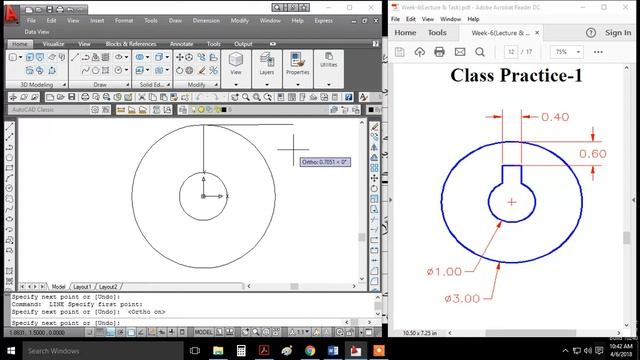The width and height of the screenshot is (640, 360).
Task: Select the Spline tool in left Draw toolbar
Action: (x=10, y=209)
